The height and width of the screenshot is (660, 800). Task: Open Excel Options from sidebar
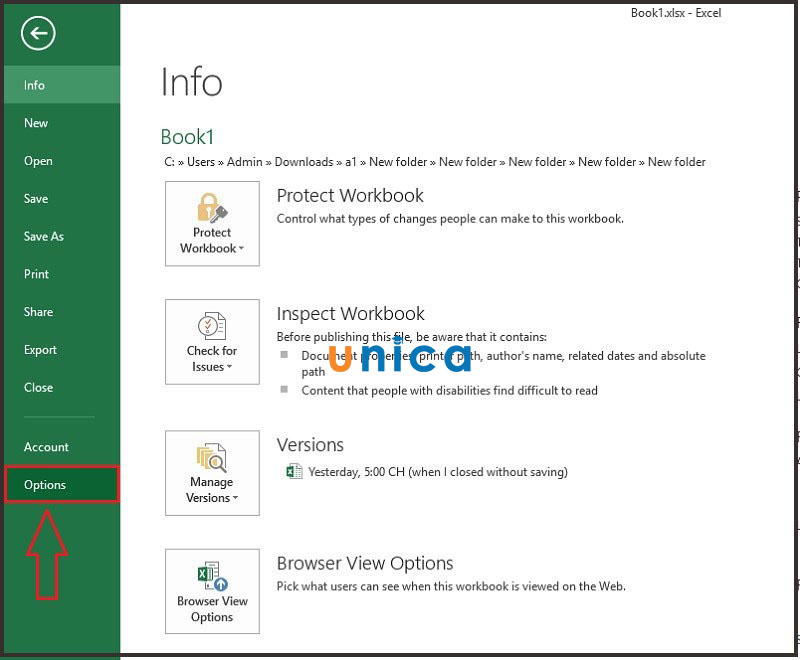pos(62,485)
